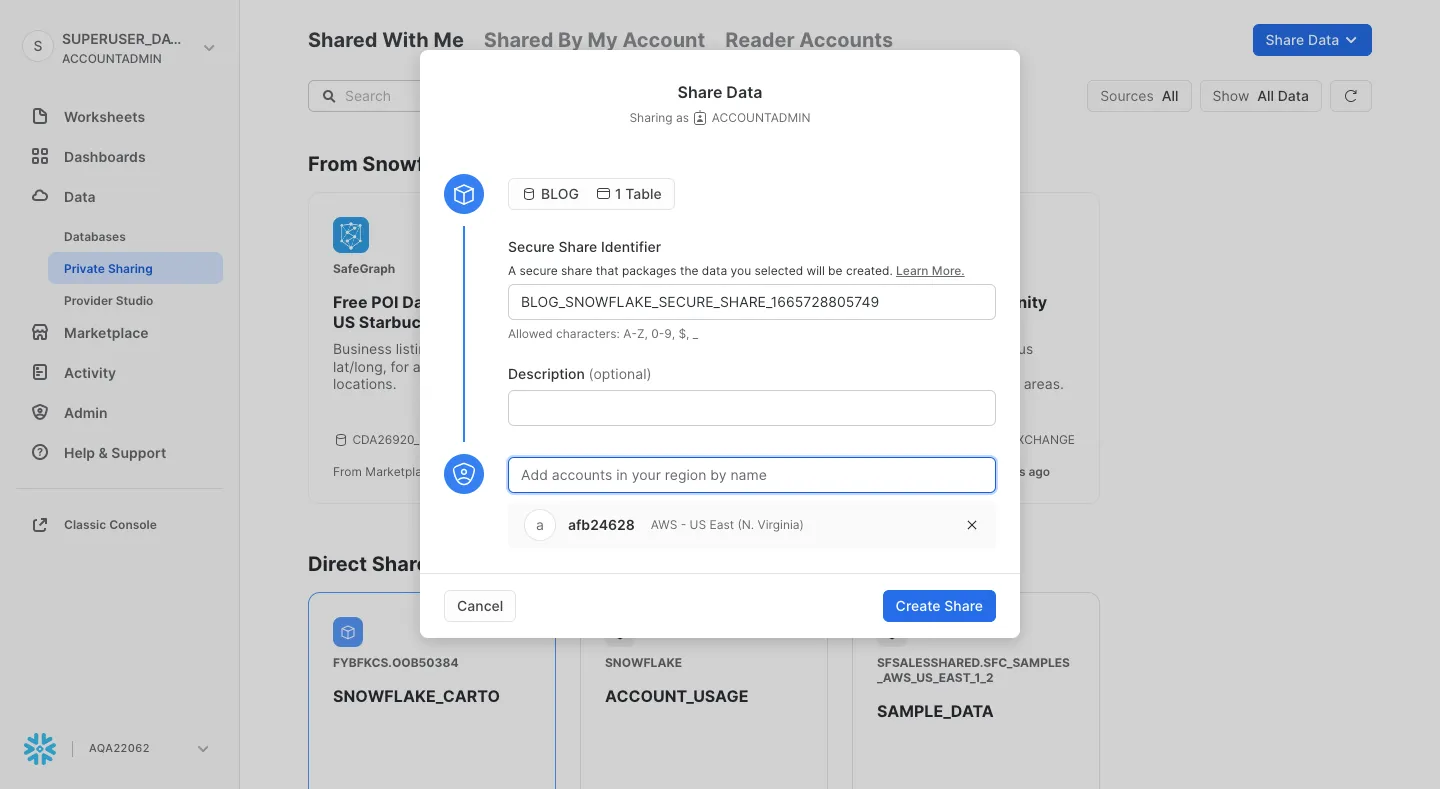
Task: Click the accounts shield icon in modal
Action: point(463,474)
